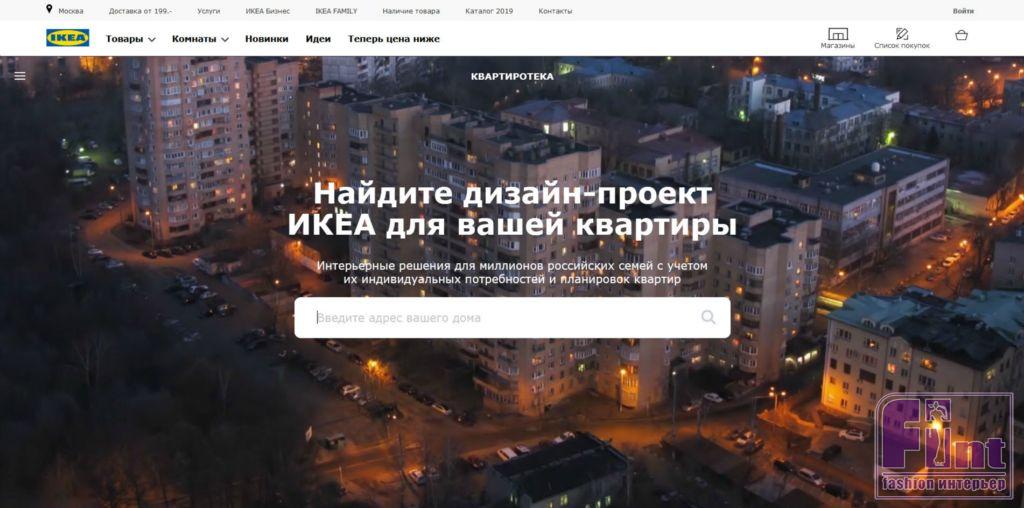
Task: Go to Наличие товара link
Action: [411, 11]
